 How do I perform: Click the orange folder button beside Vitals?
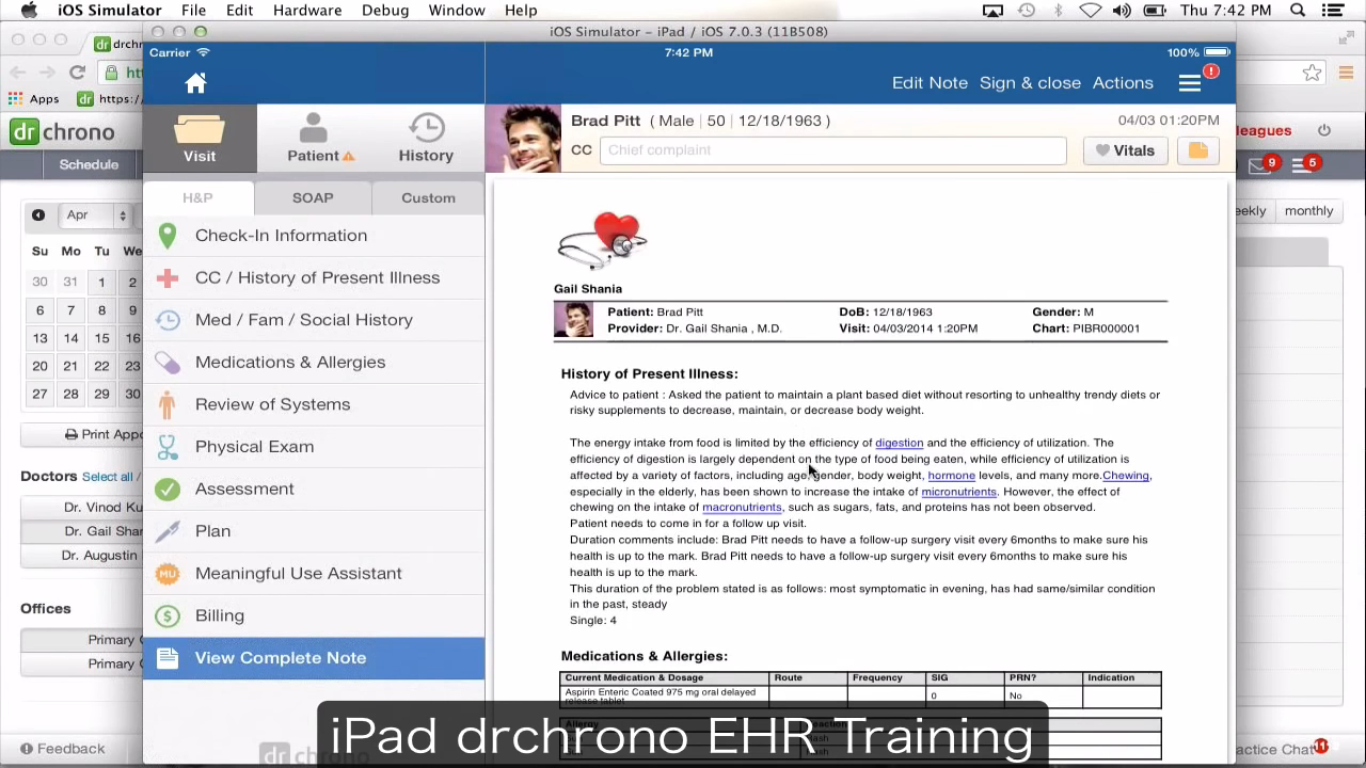coord(1198,150)
